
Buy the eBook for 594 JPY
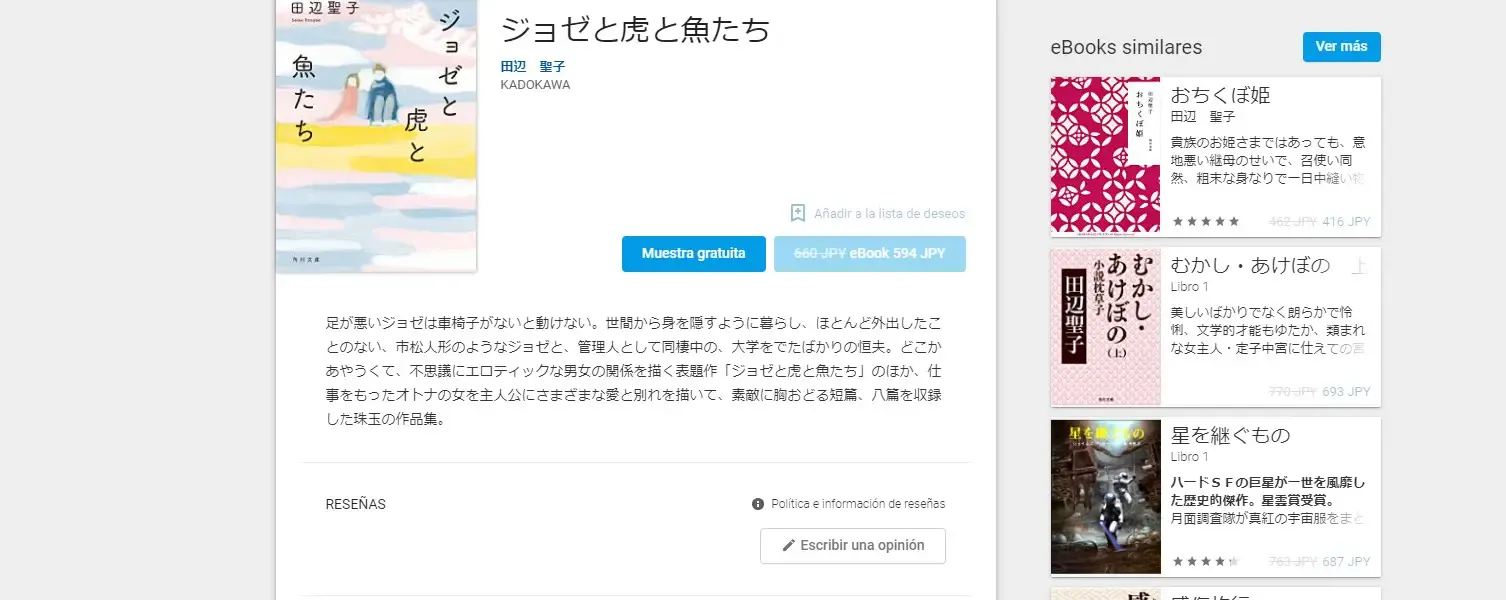pyautogui.click(x=870, y=254)
